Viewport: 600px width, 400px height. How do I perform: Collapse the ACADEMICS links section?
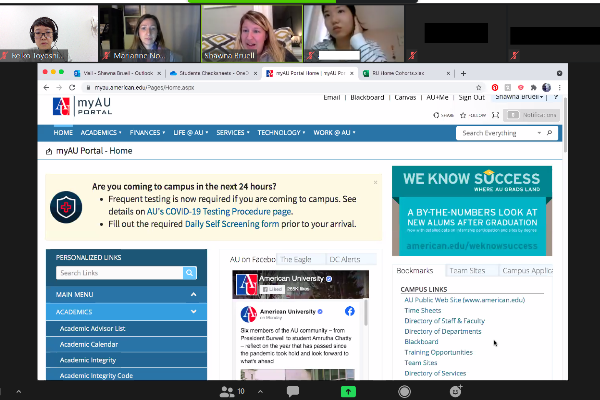pyautogui.click(x=127, y=312)
